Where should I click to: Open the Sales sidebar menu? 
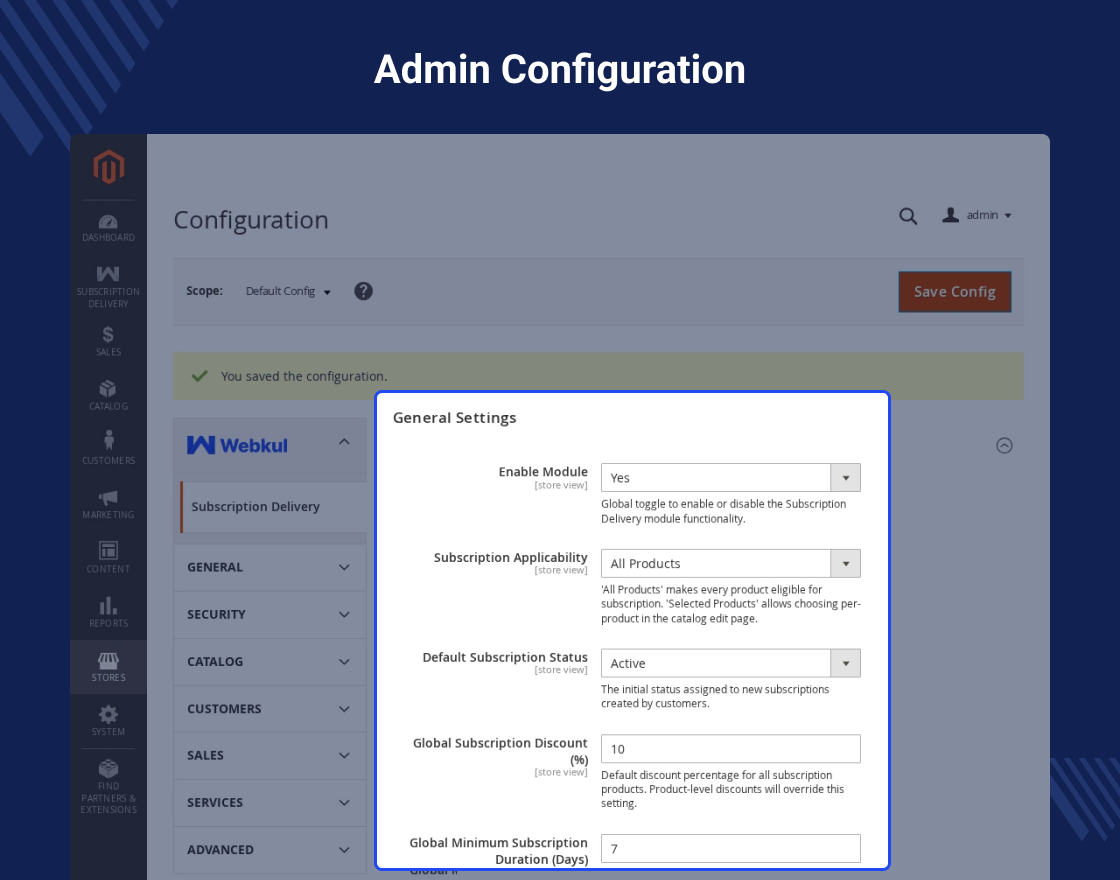pyautogui.click(x=109, y=341)
